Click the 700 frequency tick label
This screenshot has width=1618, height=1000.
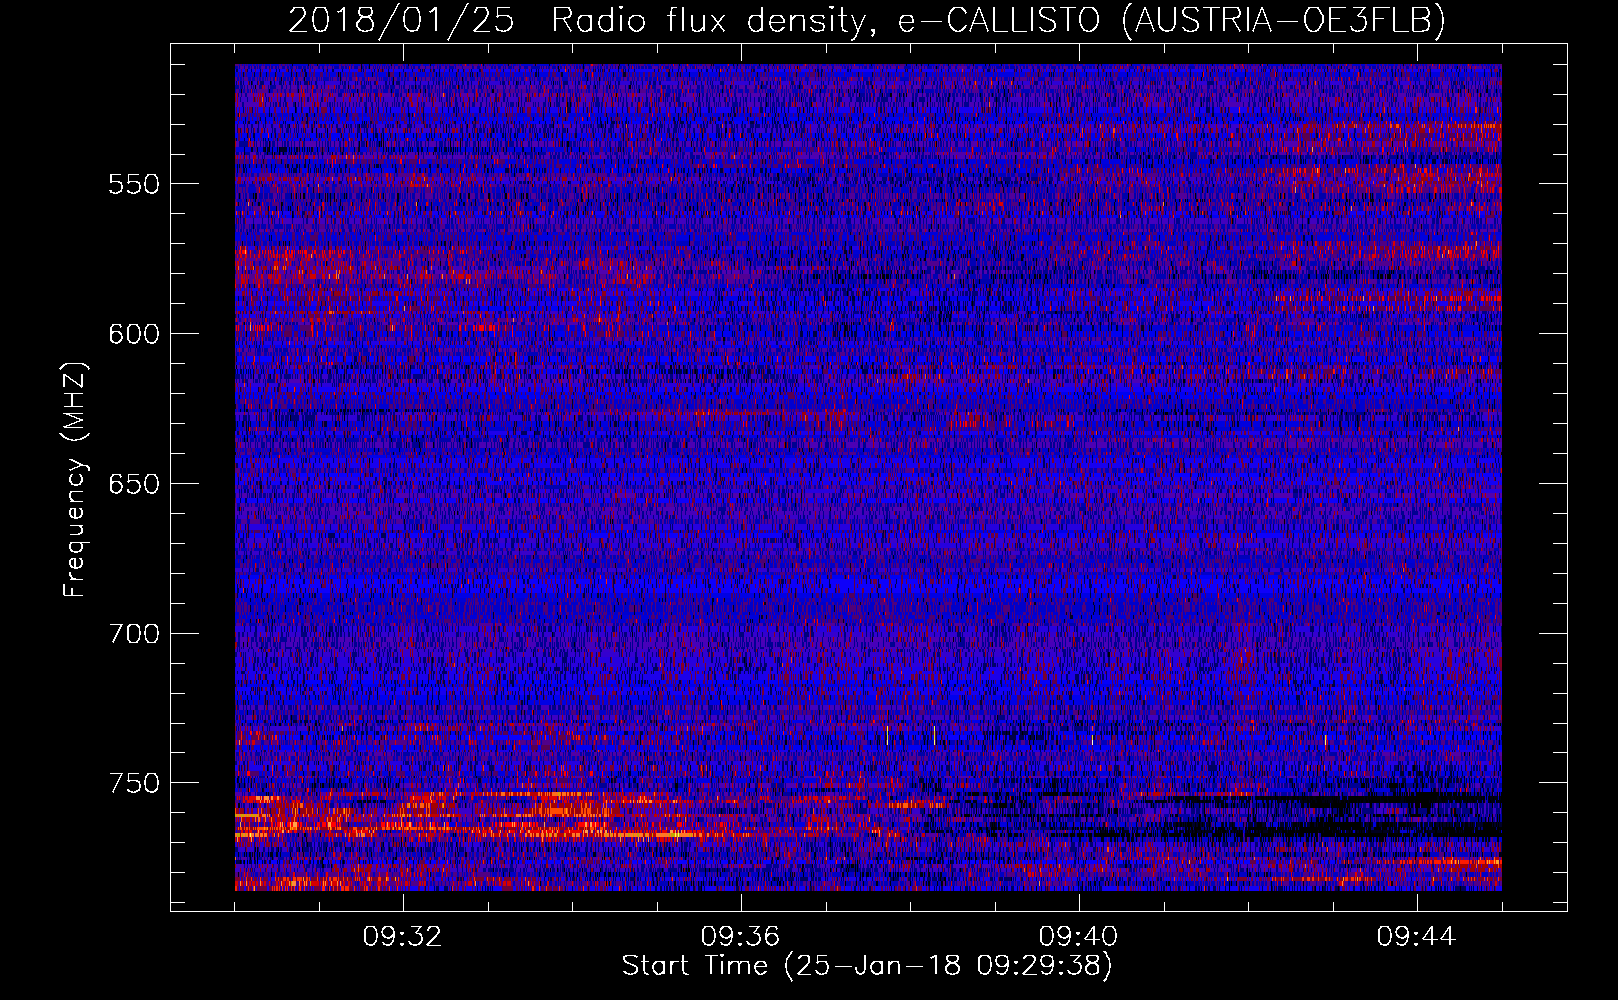pyautogui.click(x=134, y=634)
